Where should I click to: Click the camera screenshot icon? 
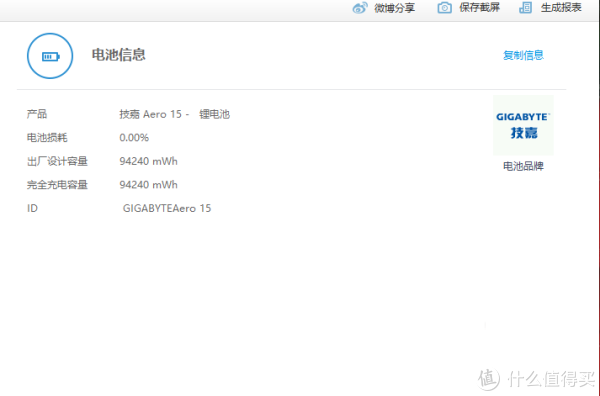point(444,8)
